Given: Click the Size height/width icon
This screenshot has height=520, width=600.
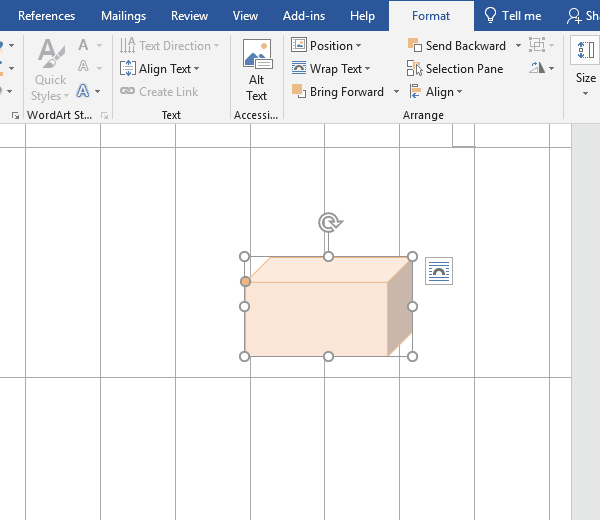Looking at the screenshot, I should (585, 50).
